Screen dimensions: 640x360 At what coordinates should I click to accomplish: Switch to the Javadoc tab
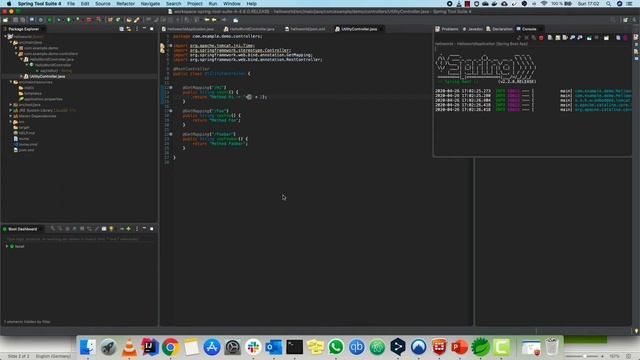point(475,29)
